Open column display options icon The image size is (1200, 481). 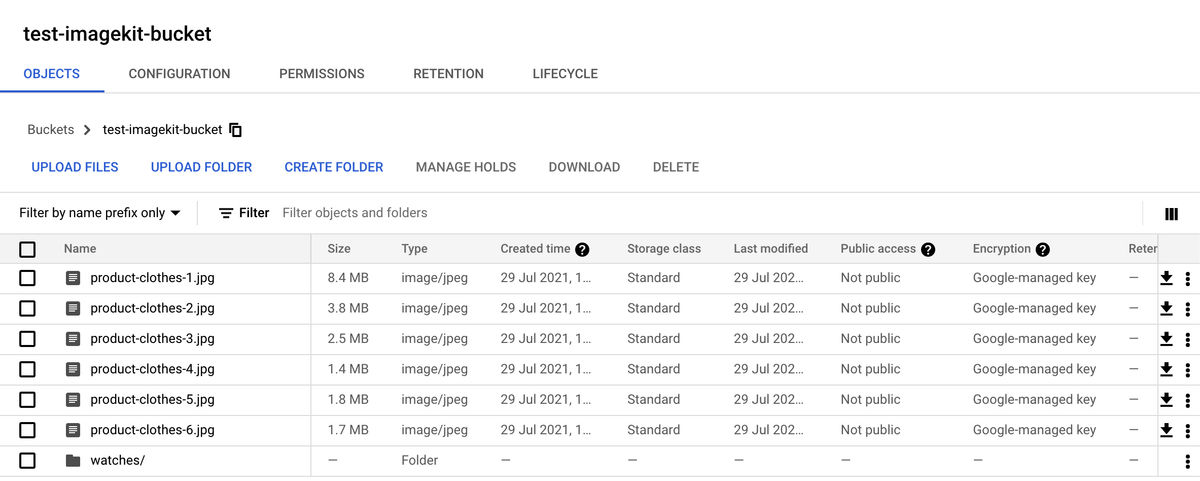tap(1171, 213)
